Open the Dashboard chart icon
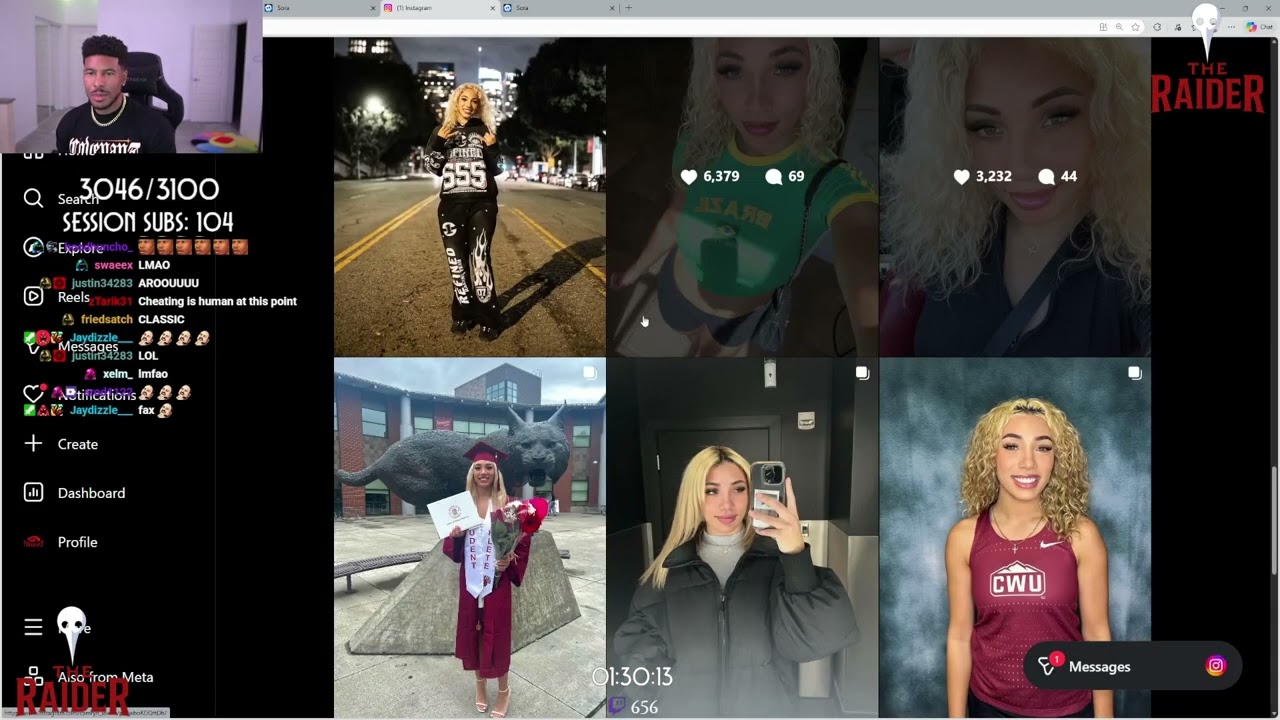The height and width of the screenshot is (720, 1280). [x=33, y=492]
